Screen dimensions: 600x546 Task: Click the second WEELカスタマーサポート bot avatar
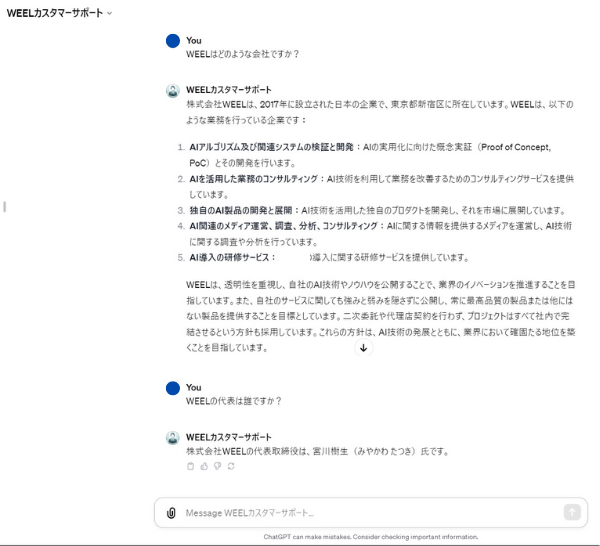pos(173,438)
